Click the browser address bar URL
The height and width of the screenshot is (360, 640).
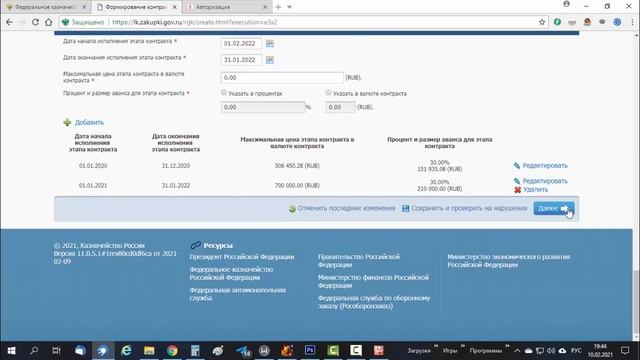(x=194, y=22)
